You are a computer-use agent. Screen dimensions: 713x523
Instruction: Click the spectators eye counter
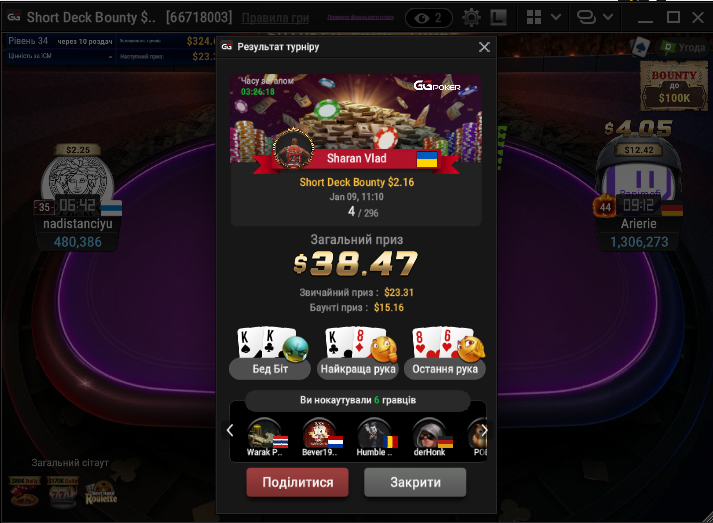click(x=429, y=18)
